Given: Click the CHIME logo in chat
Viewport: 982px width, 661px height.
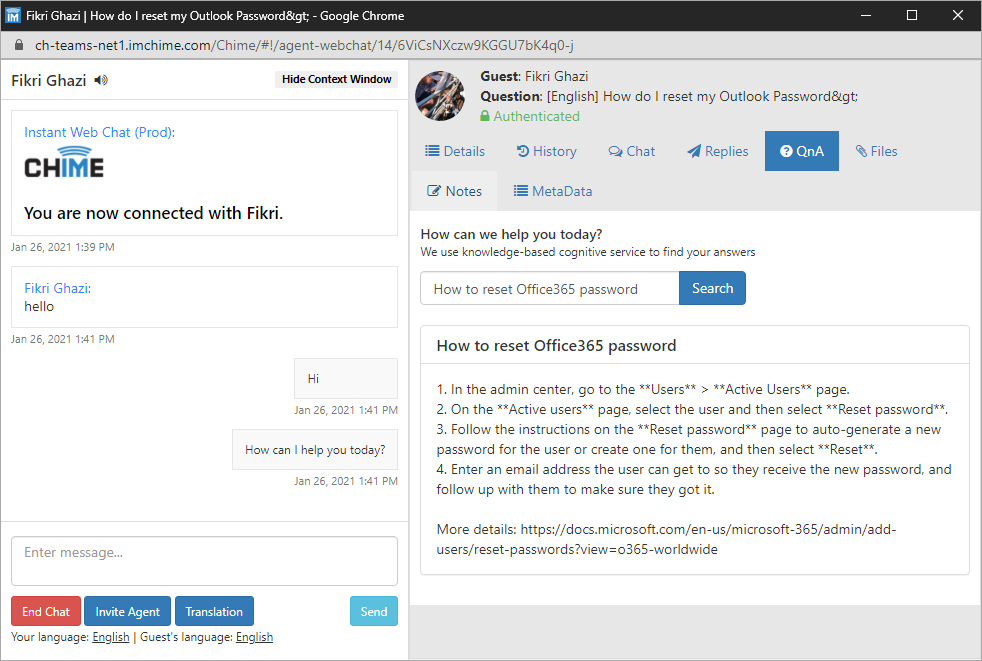Looking at the screenshot, I should pos(64,162).
